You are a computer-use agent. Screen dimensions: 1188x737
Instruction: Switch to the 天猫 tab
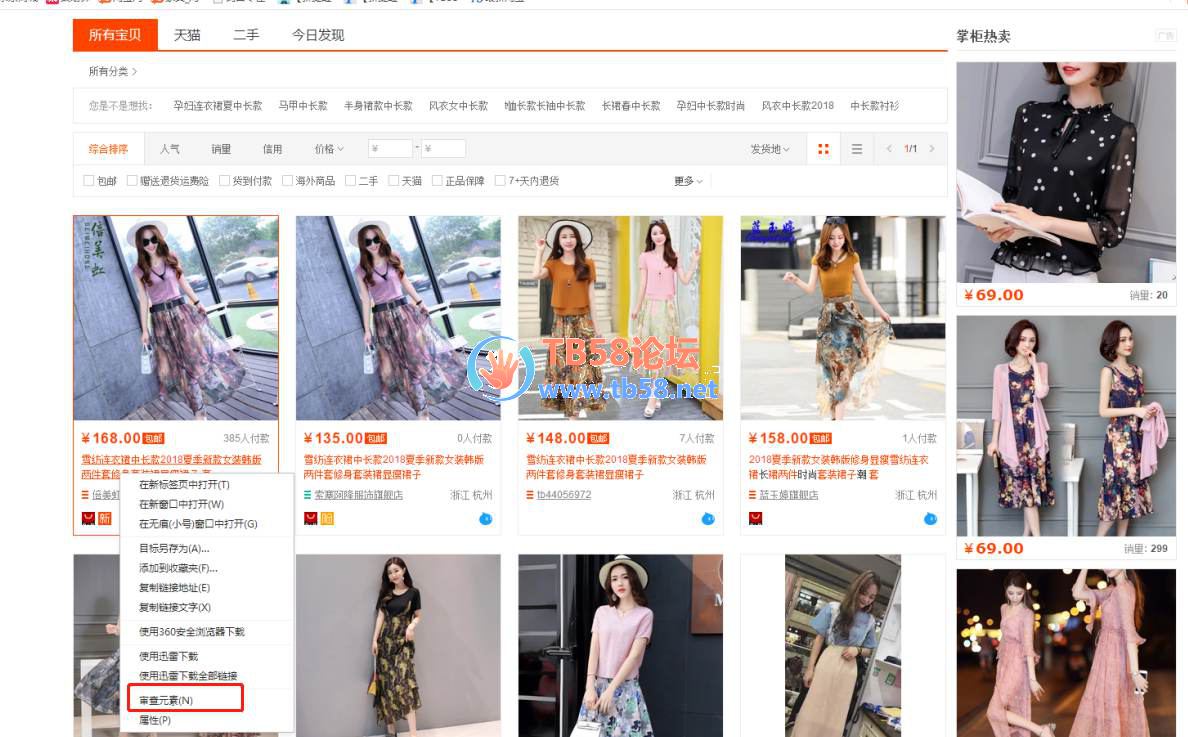pos(187,35)
